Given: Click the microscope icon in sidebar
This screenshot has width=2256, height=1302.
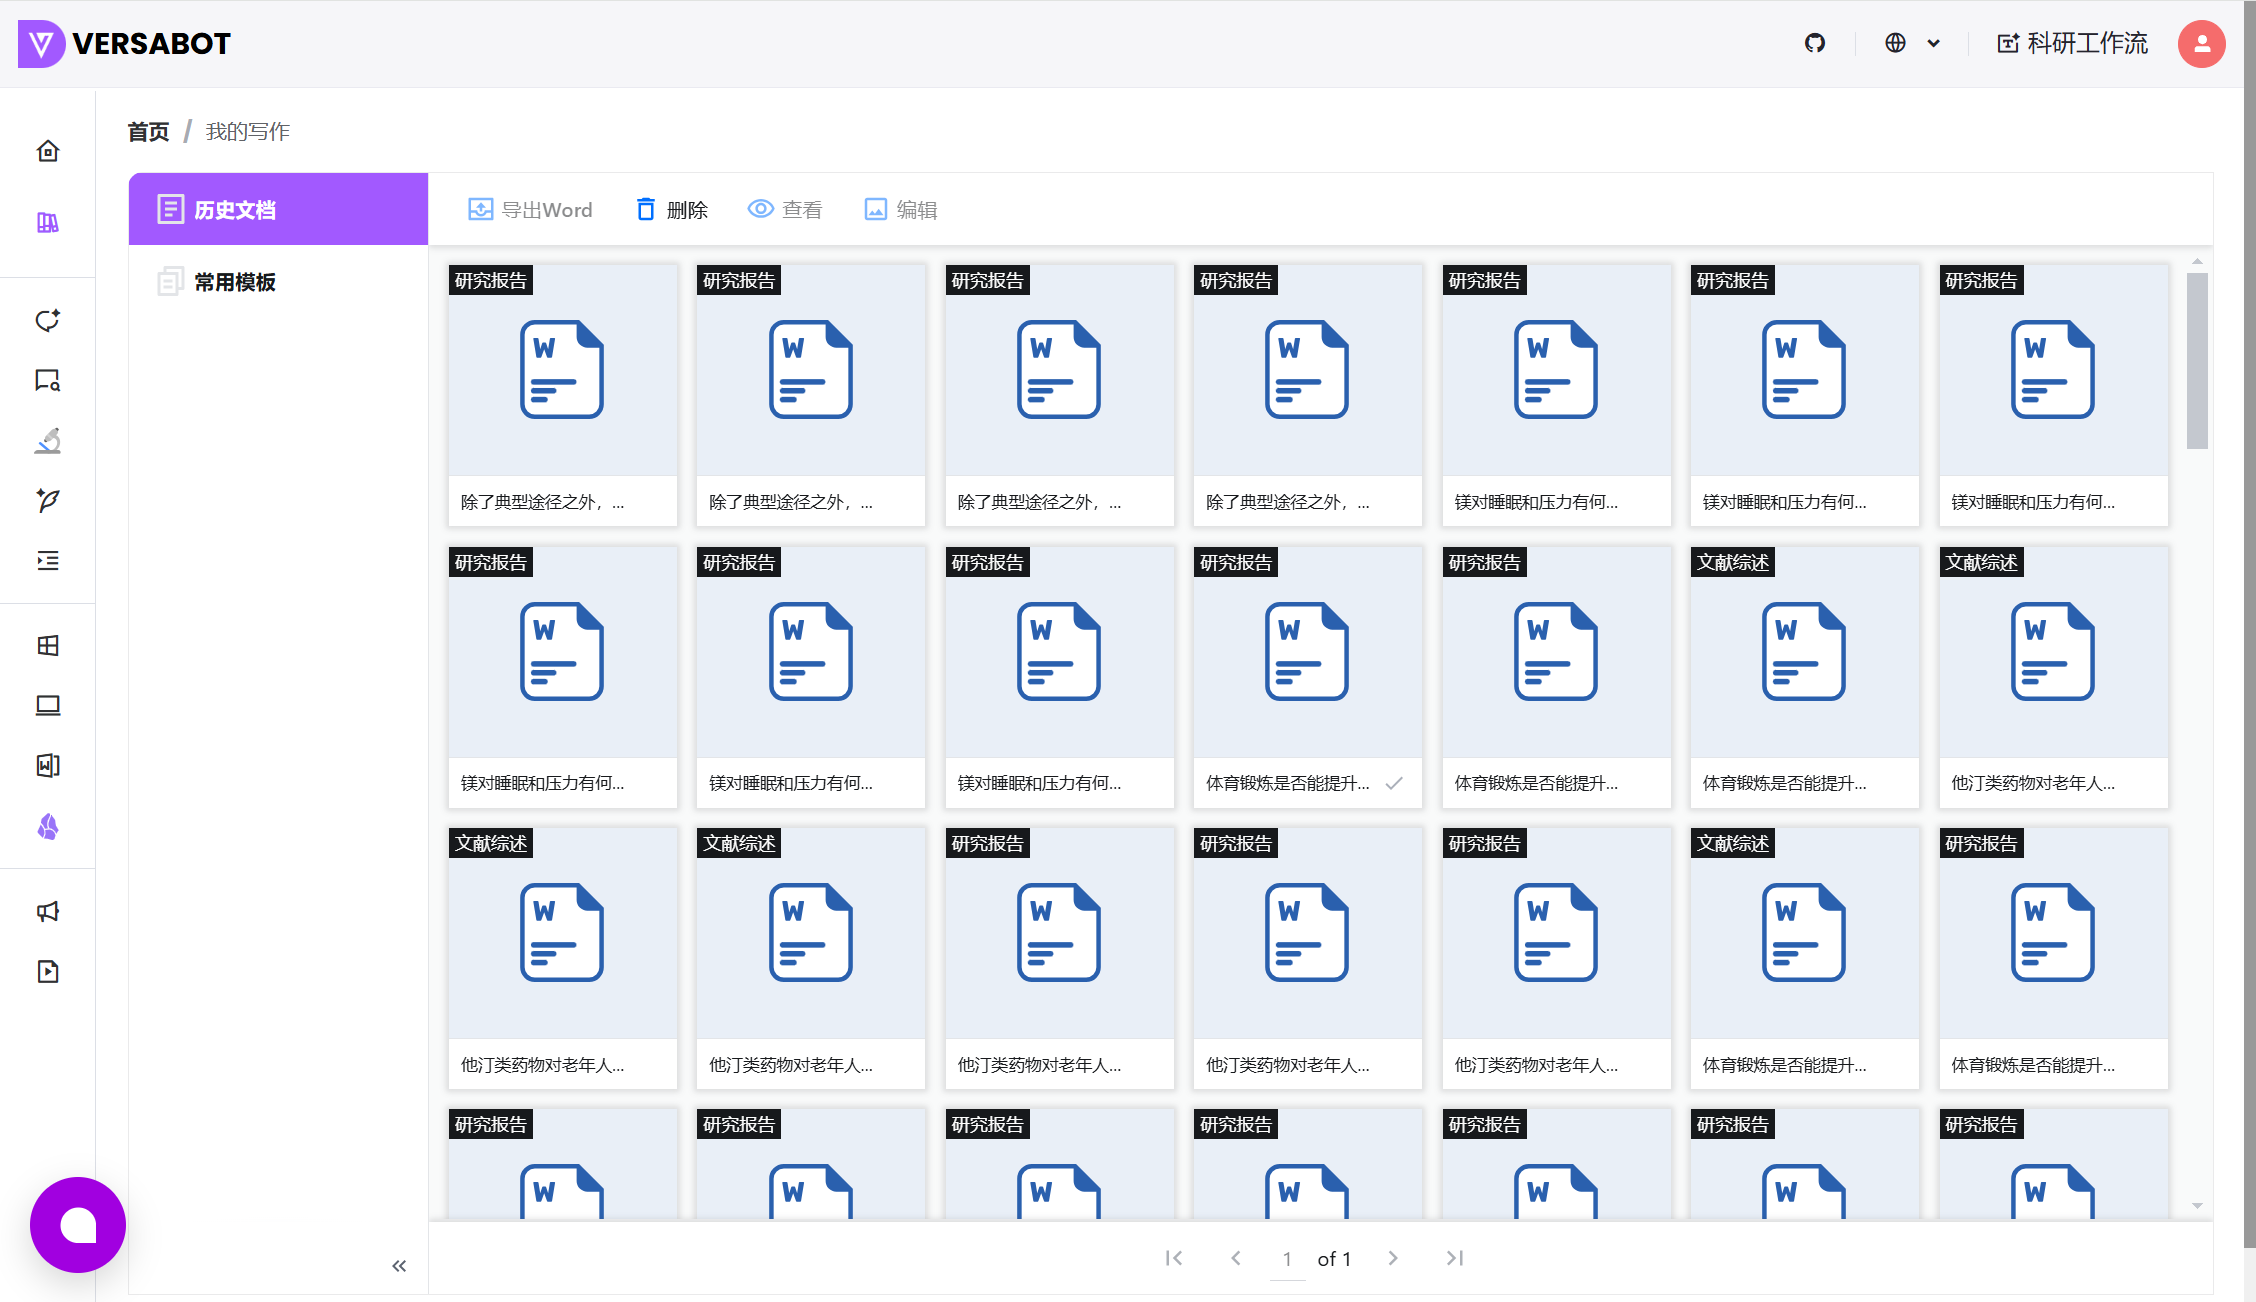Looking at the screenshot, I should pyautogui.click(x=48, y=440).
